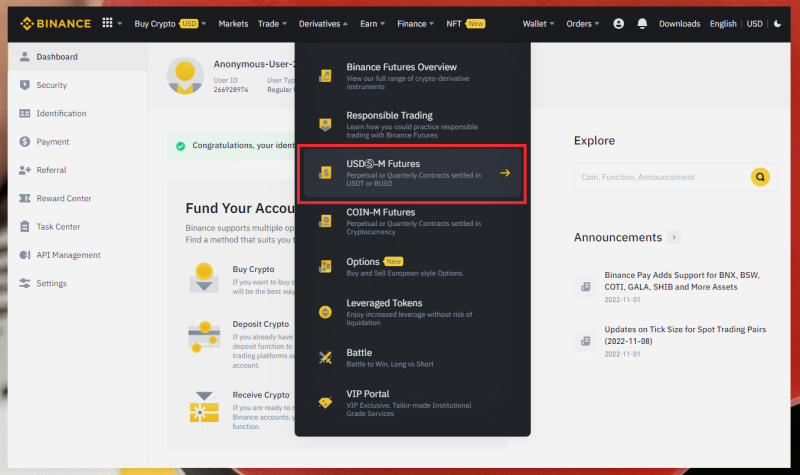
Task: Click the Downloads link
Action: (x=679, y=23)
